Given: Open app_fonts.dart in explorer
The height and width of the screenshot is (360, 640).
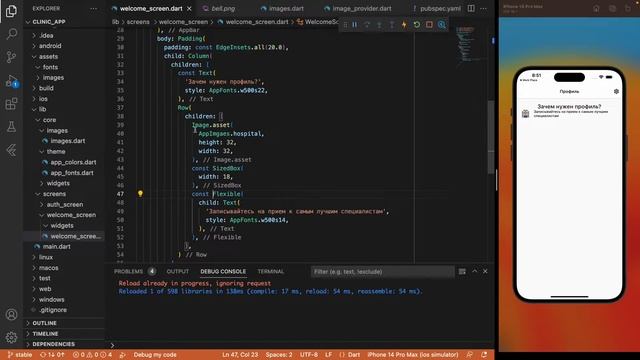Looking at the screenshot, I should point(72,173).
